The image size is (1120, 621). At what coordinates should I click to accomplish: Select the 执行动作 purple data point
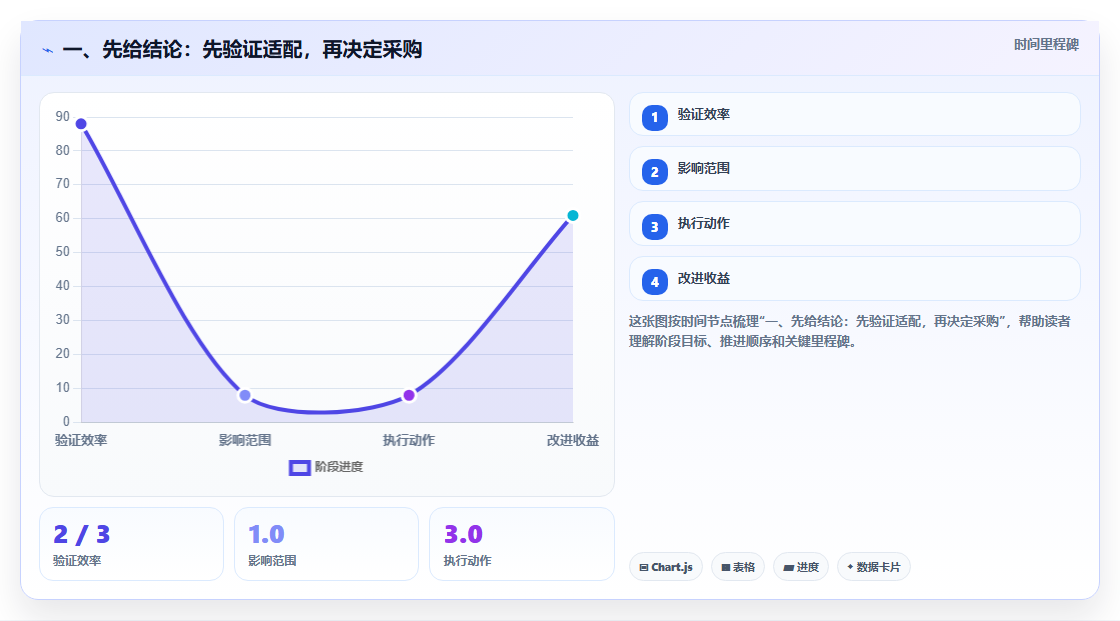click(x=409, y=395)
